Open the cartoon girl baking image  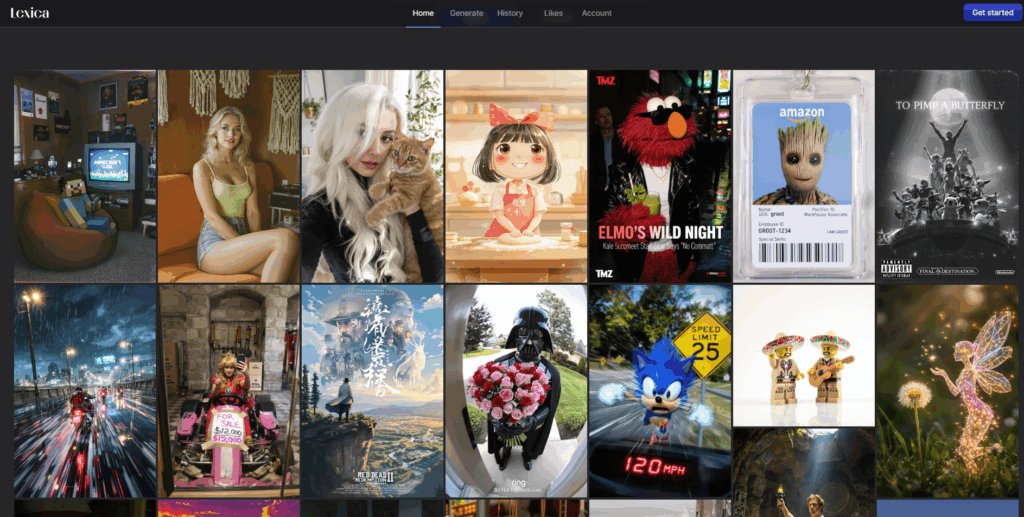(516, 176)
